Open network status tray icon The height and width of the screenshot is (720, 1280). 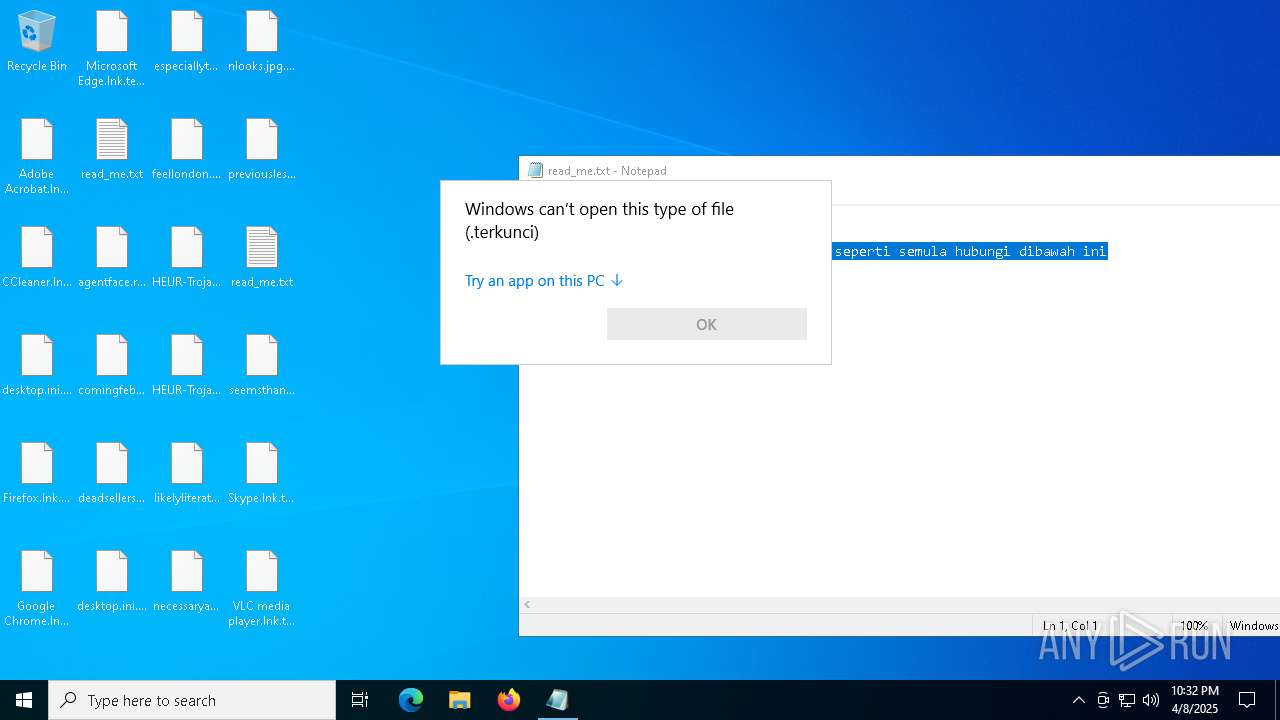coord(1127,700)
